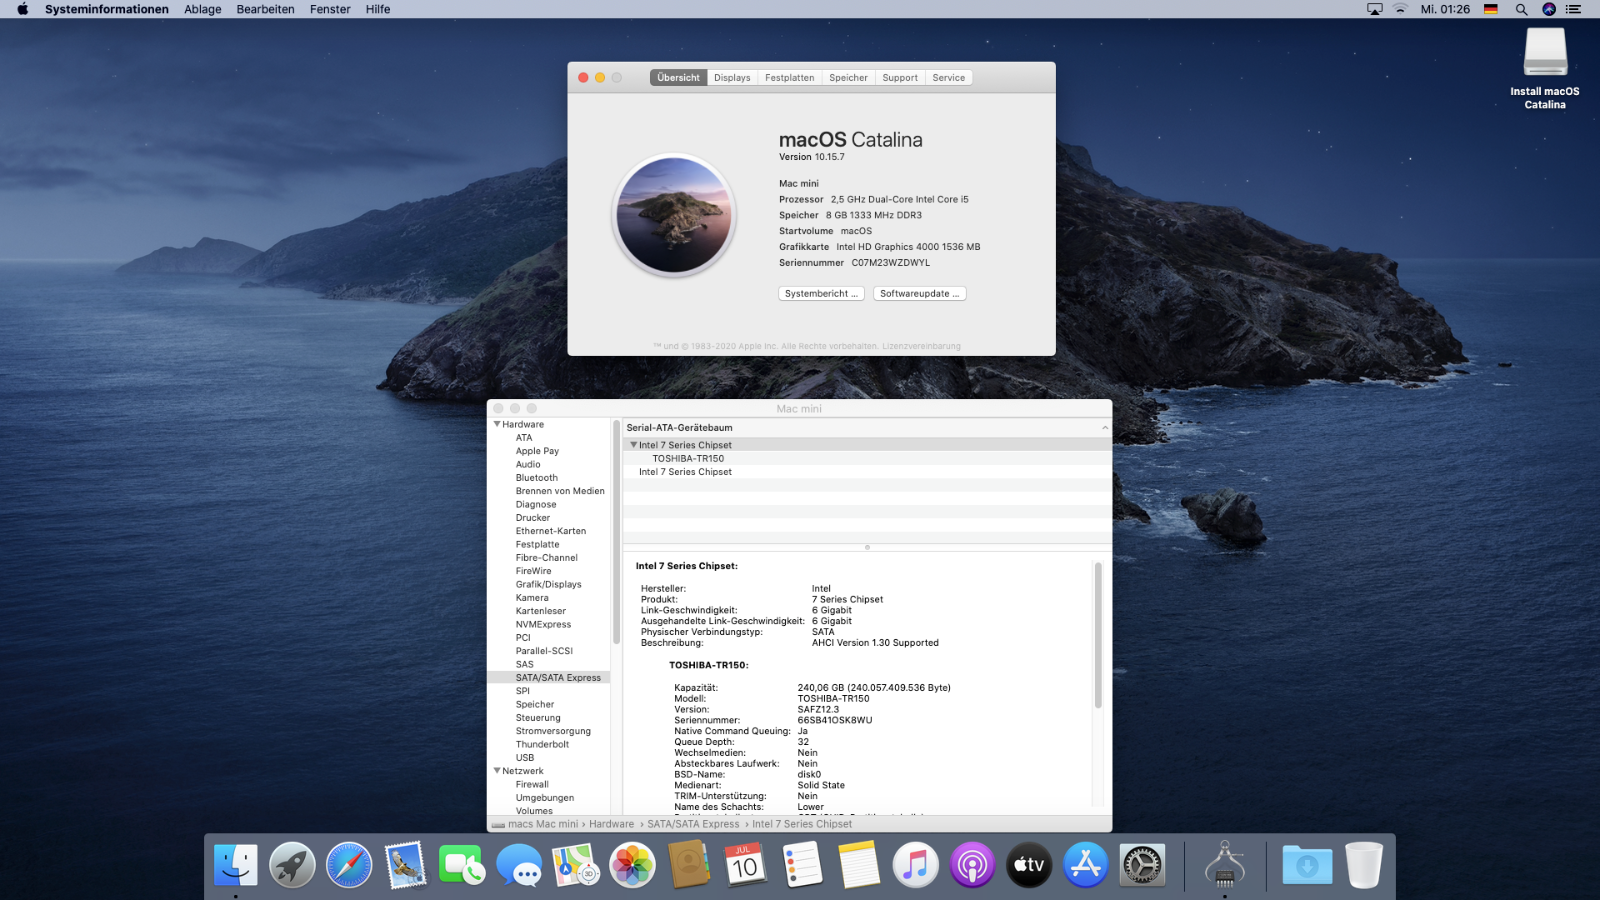Open Contacts from the Dock
The width and height of the screenshot is (1600, 900).
pyautogui.click(x=689, y=865)
